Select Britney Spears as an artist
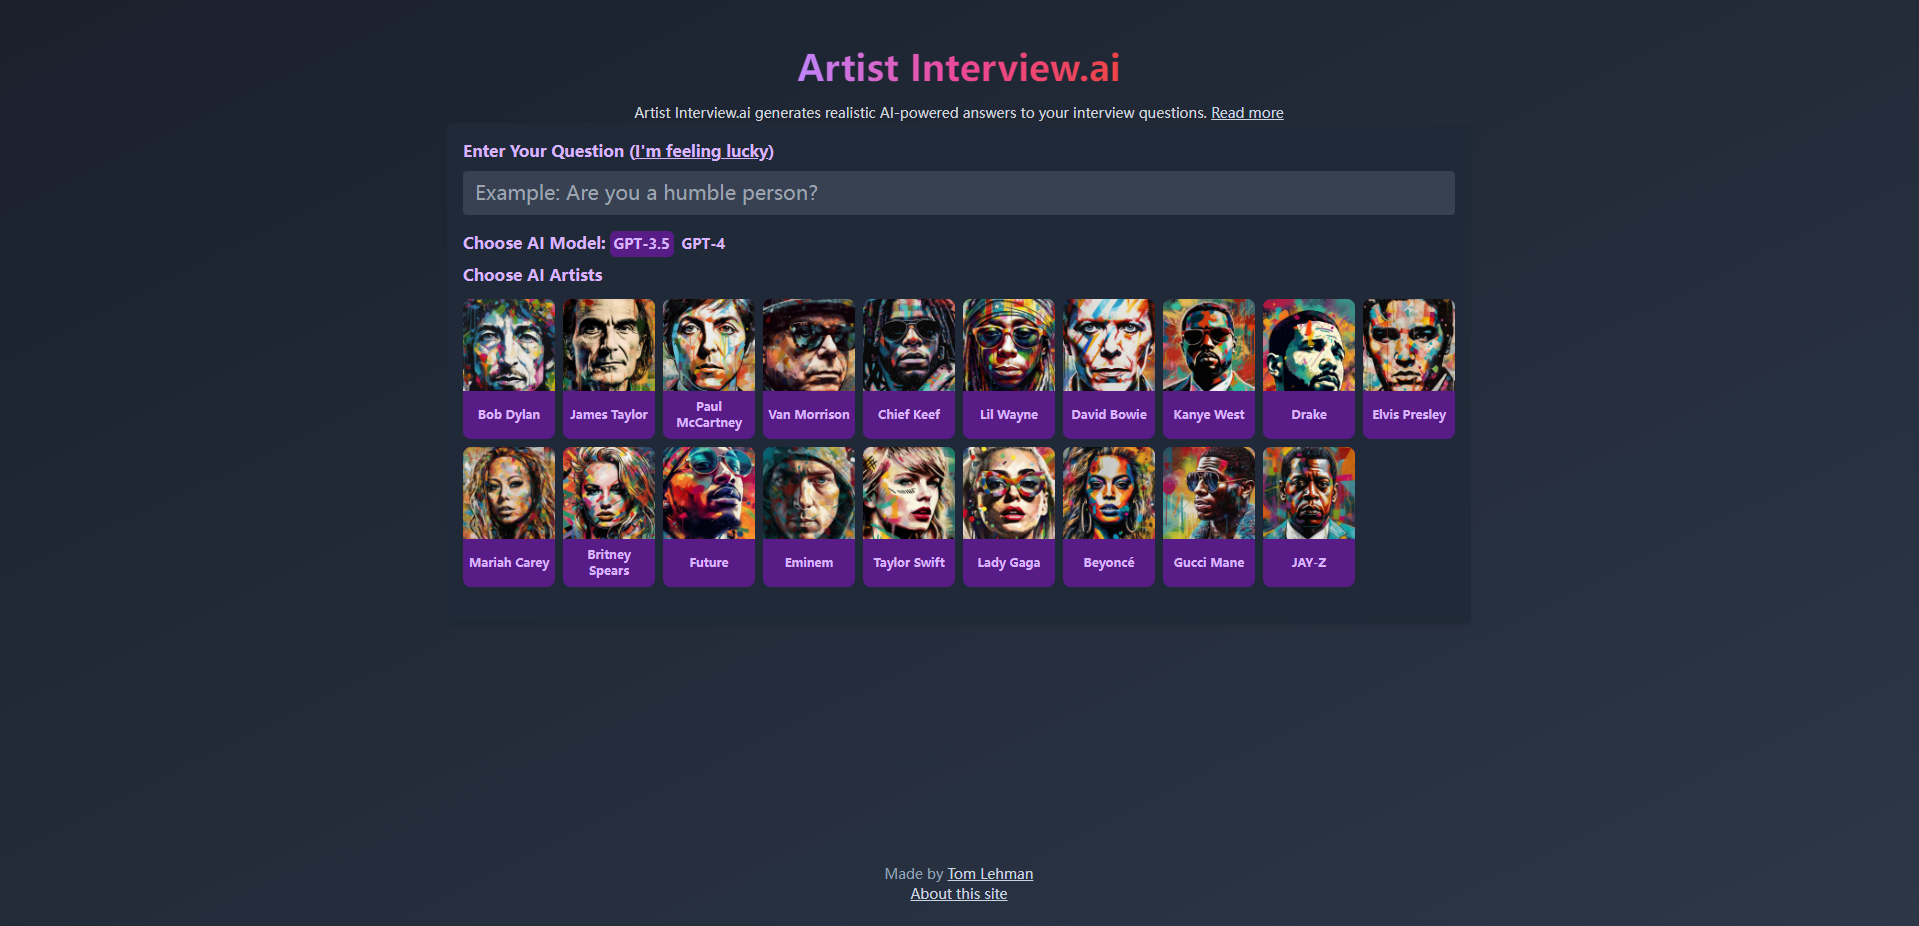This screenshot has height=926, width=1919. coord(608,516)
